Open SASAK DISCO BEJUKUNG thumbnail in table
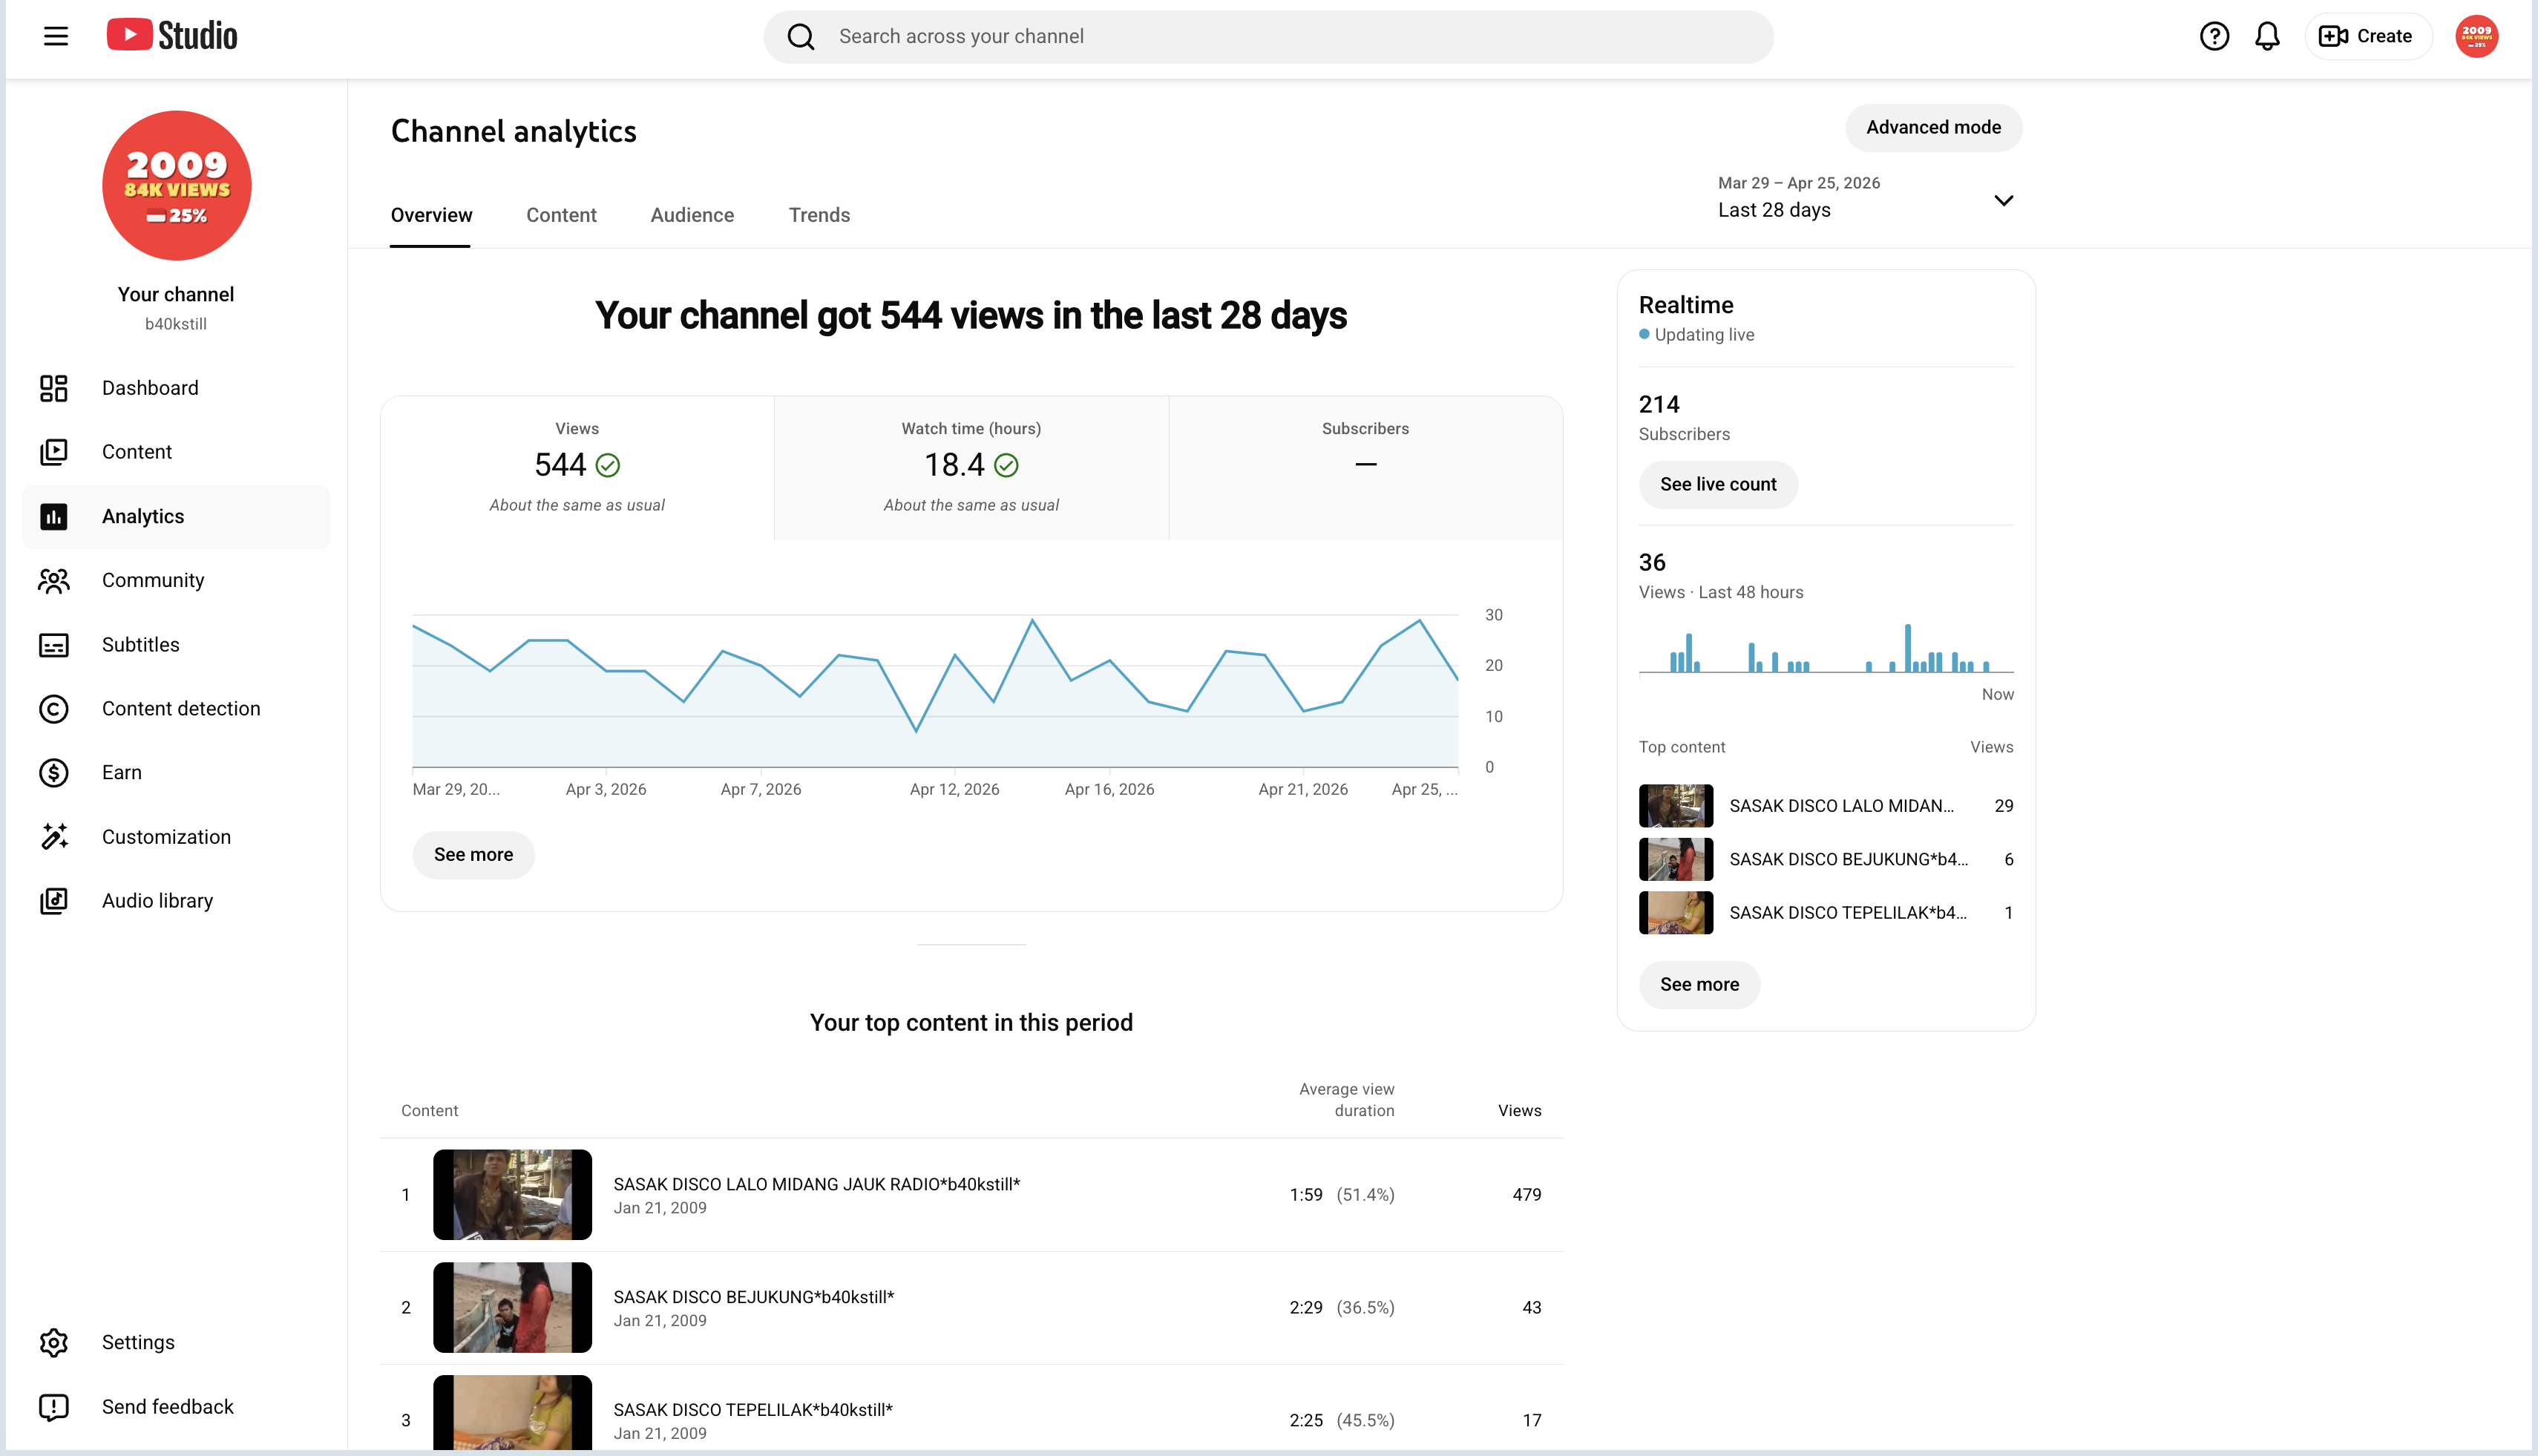This screenshot has height=1456, width=2538. point(512,1307)
